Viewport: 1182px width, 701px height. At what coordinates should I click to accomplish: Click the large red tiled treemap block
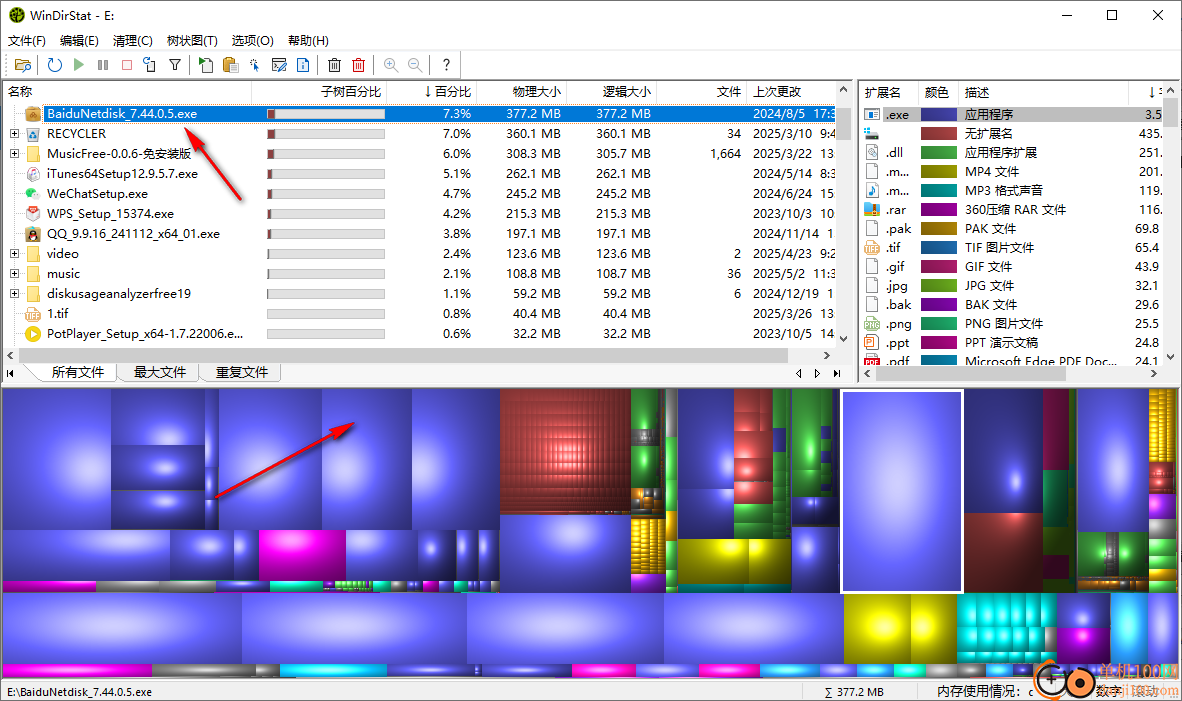click(x=565, y=451)
